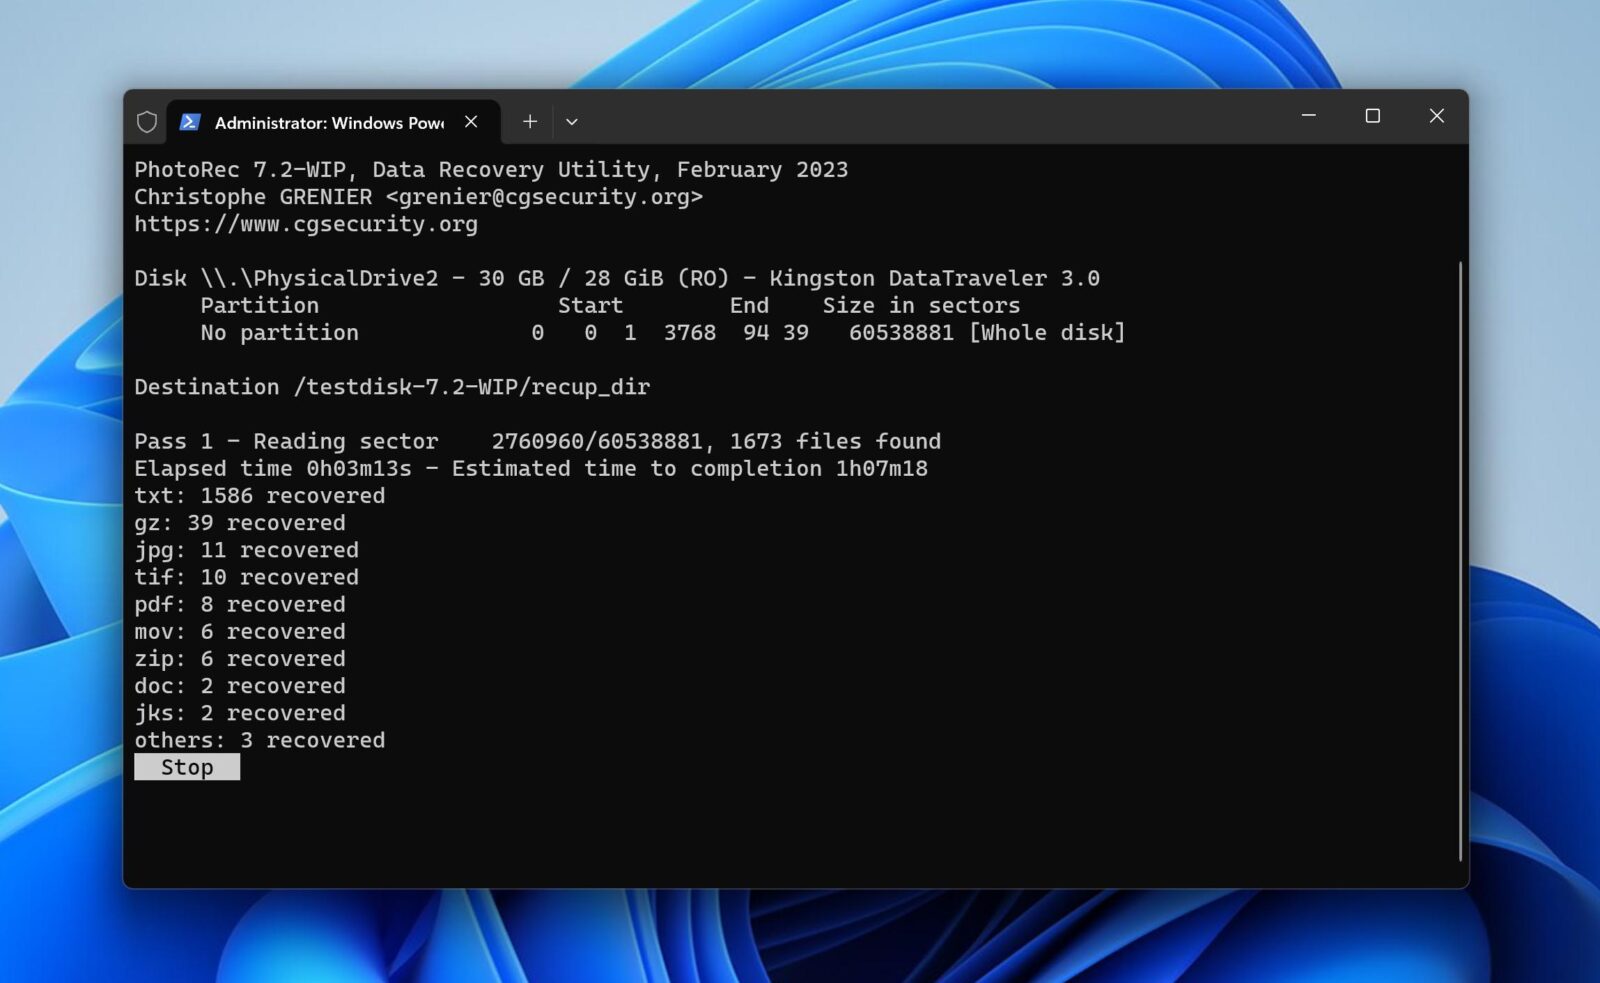Click the PhotoRec version header text
Viewport: 1600px width, 983px height.
pyautogui.click(x=490, y=169)
